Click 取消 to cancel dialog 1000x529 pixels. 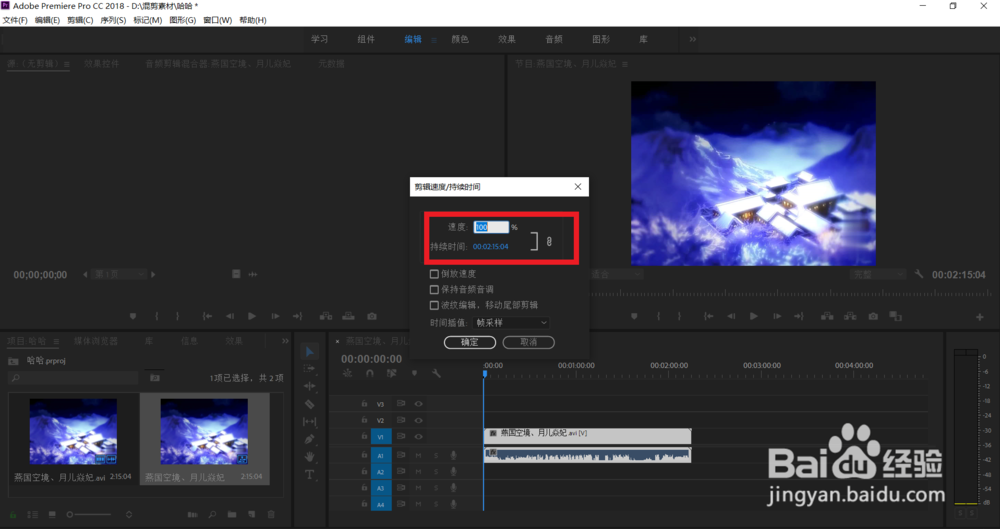529,342
